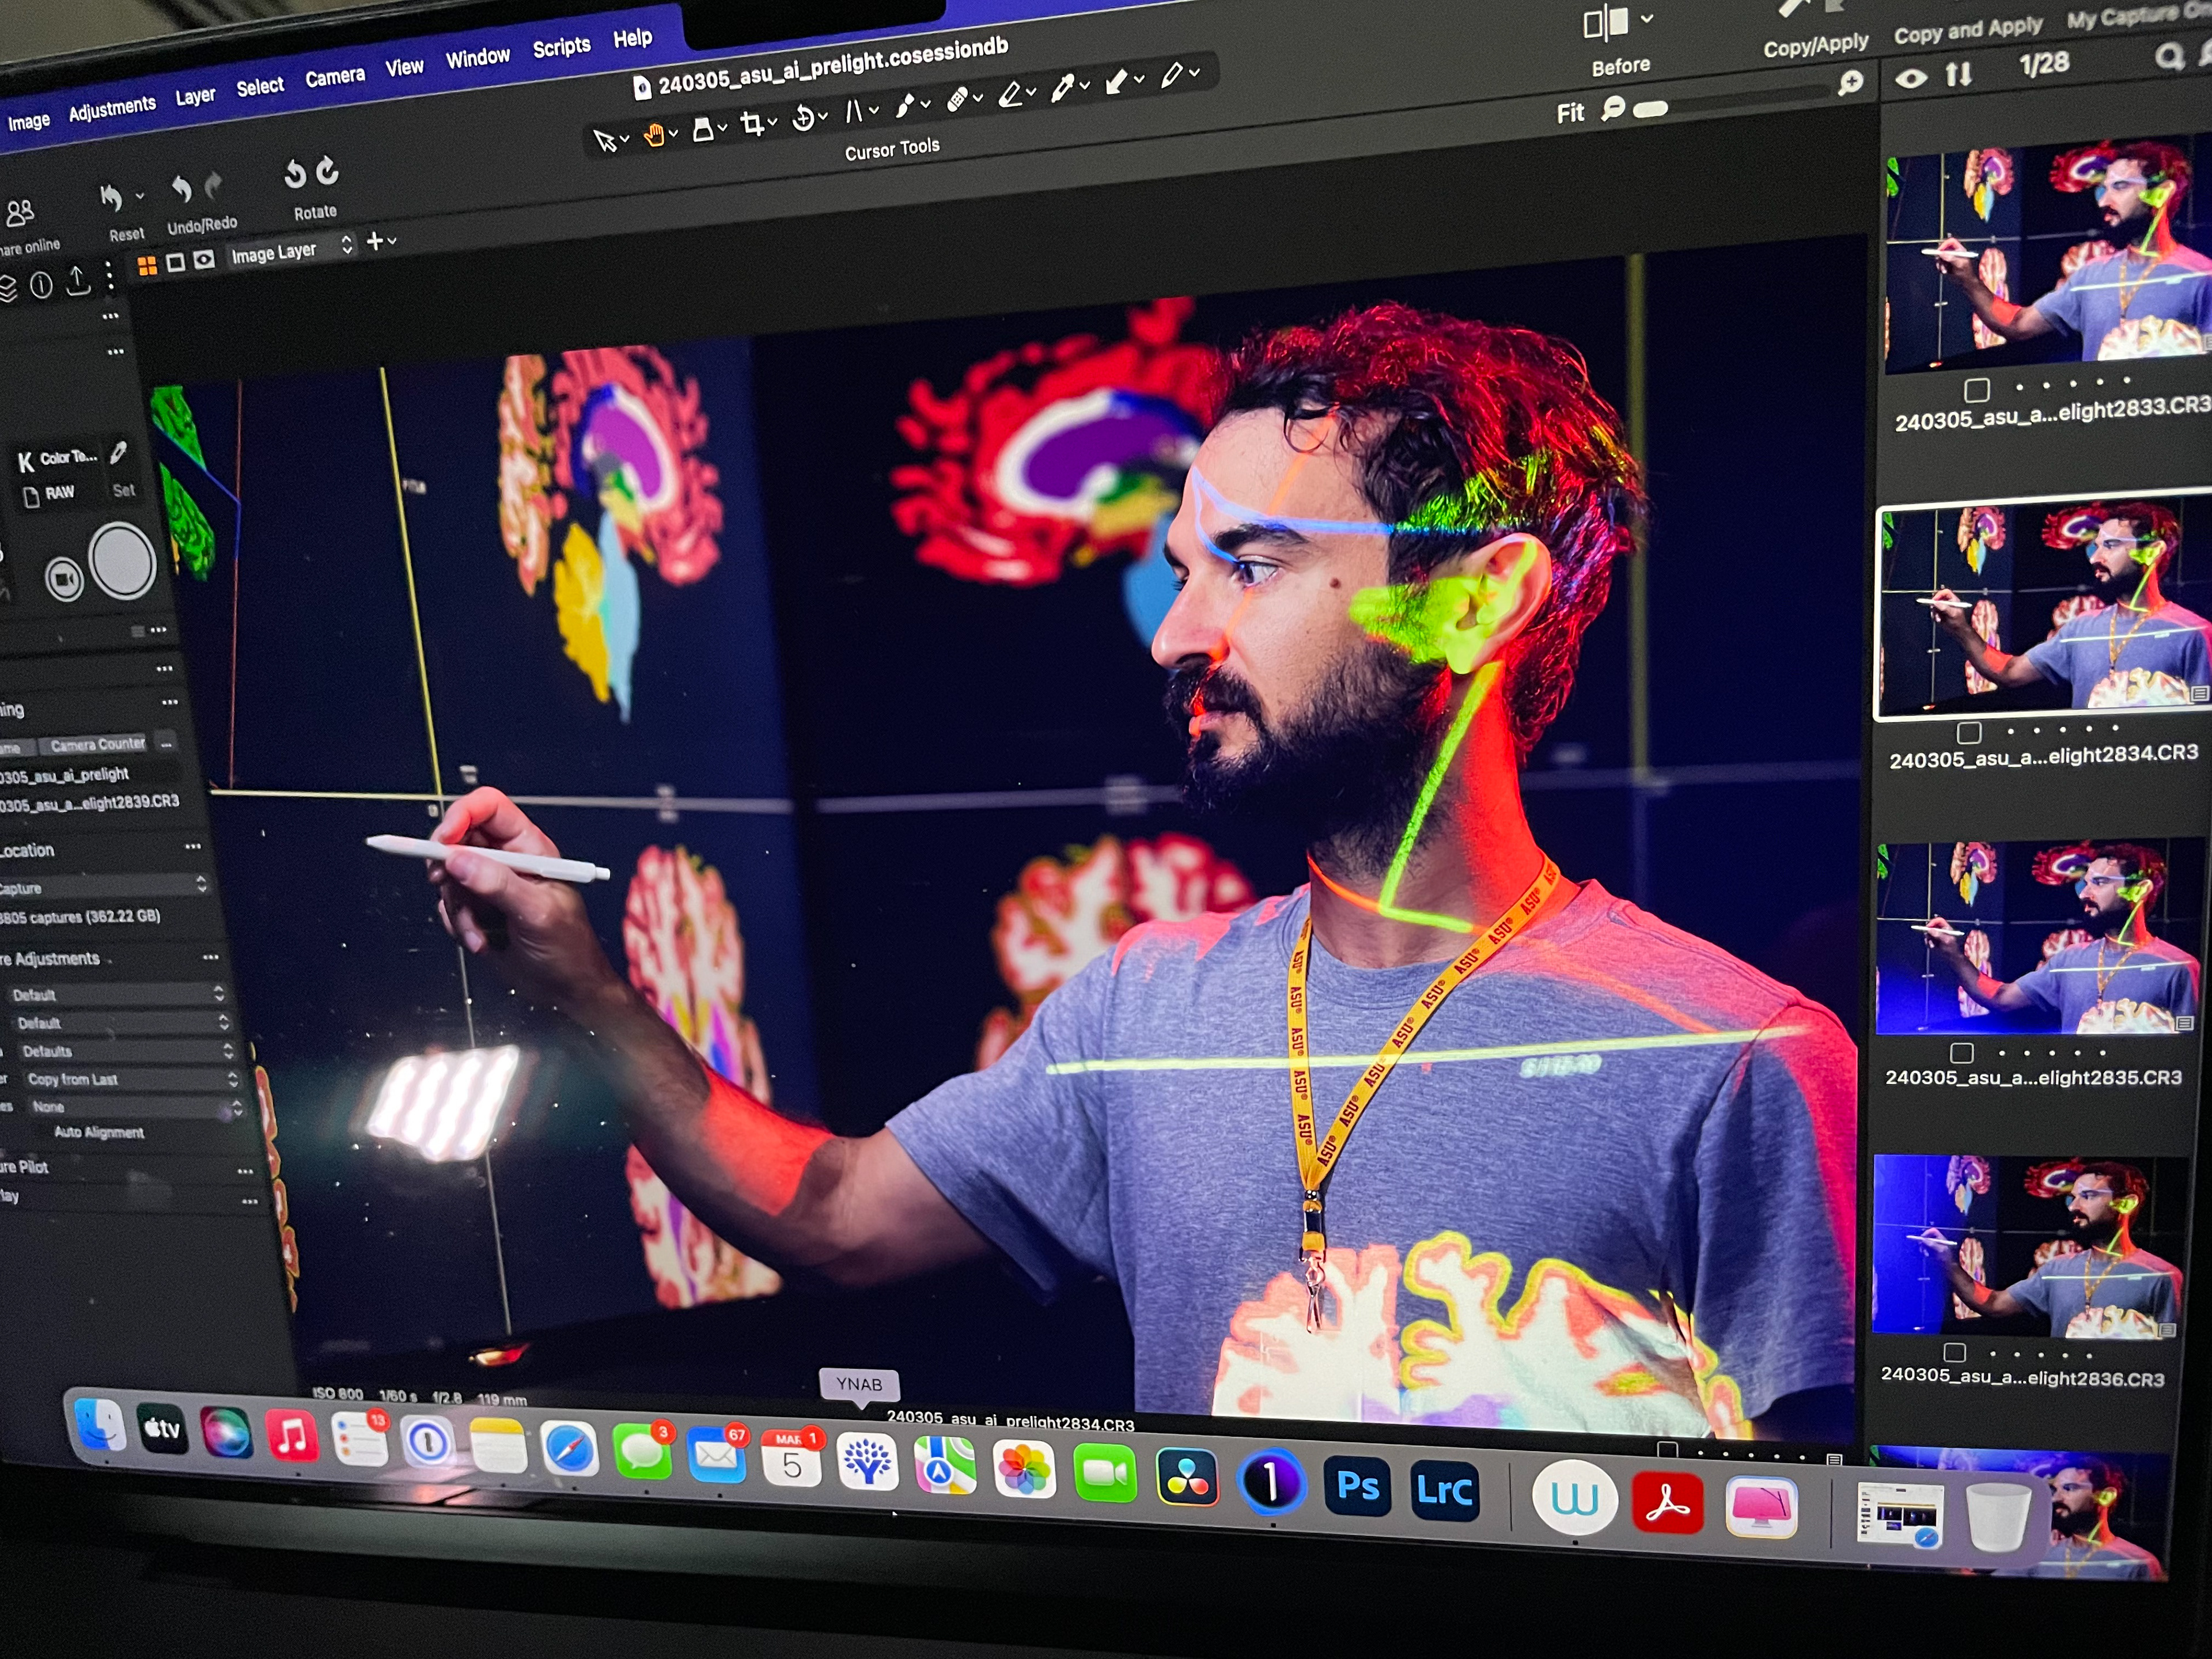Screen dimensions: 2212x1659
Task: Select the Keystone cursor tool
Action: coord(854,112)
